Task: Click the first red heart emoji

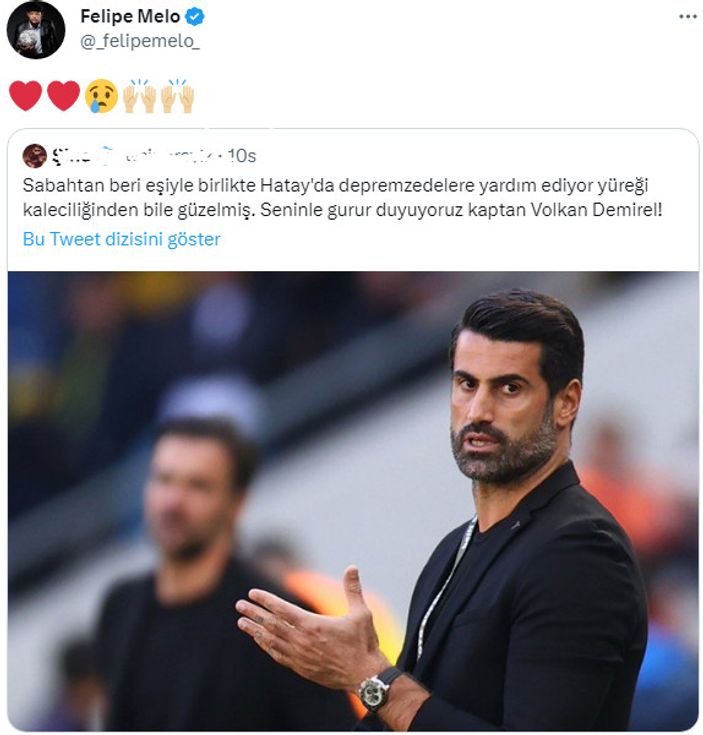Action: 26,96
